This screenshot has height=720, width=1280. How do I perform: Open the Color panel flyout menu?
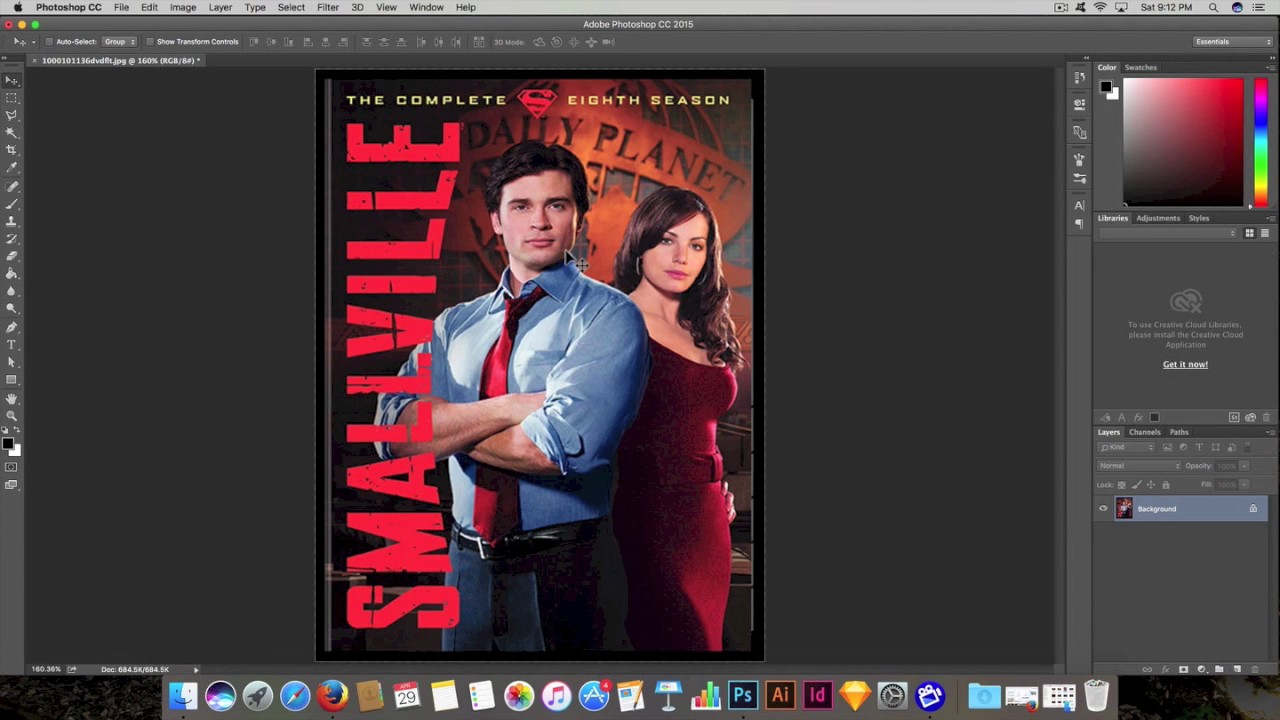coord(1270,68)
